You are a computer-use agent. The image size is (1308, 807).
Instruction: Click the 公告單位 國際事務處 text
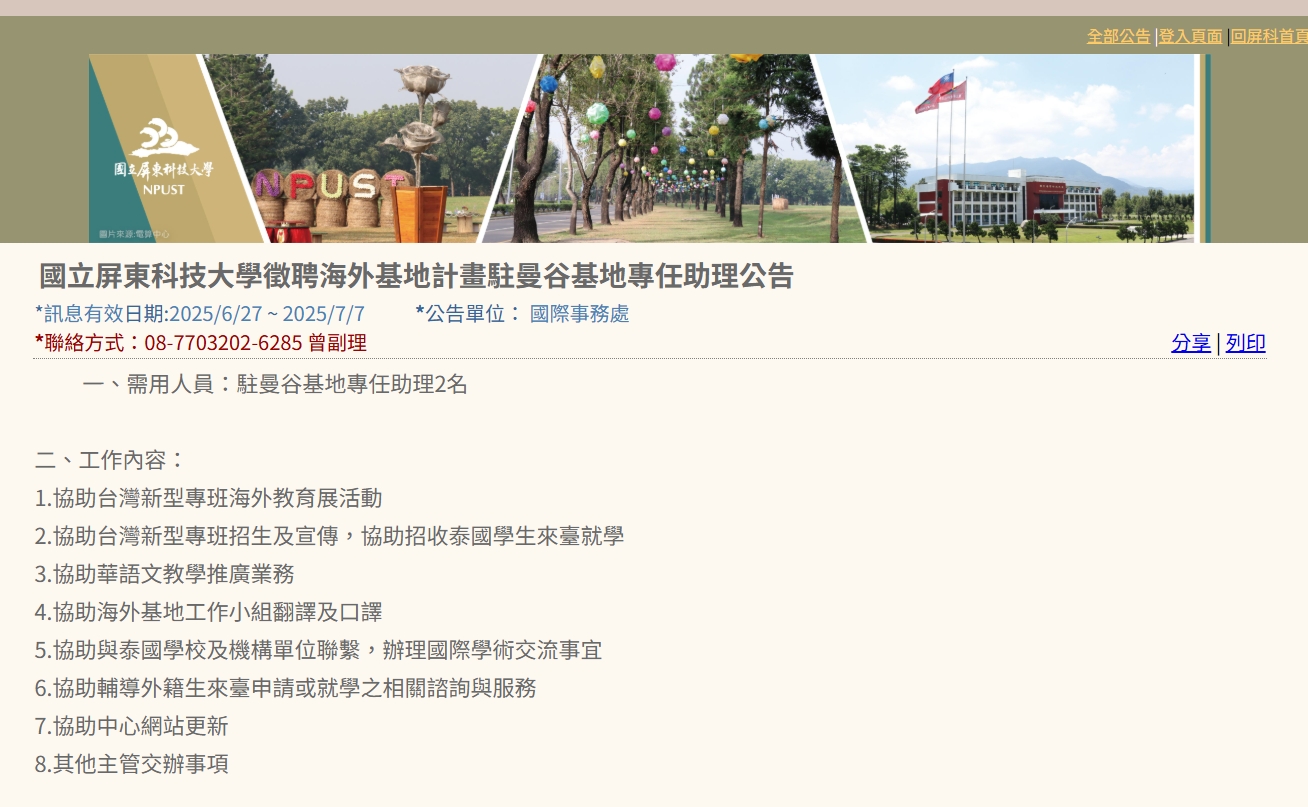coord(522,314)
